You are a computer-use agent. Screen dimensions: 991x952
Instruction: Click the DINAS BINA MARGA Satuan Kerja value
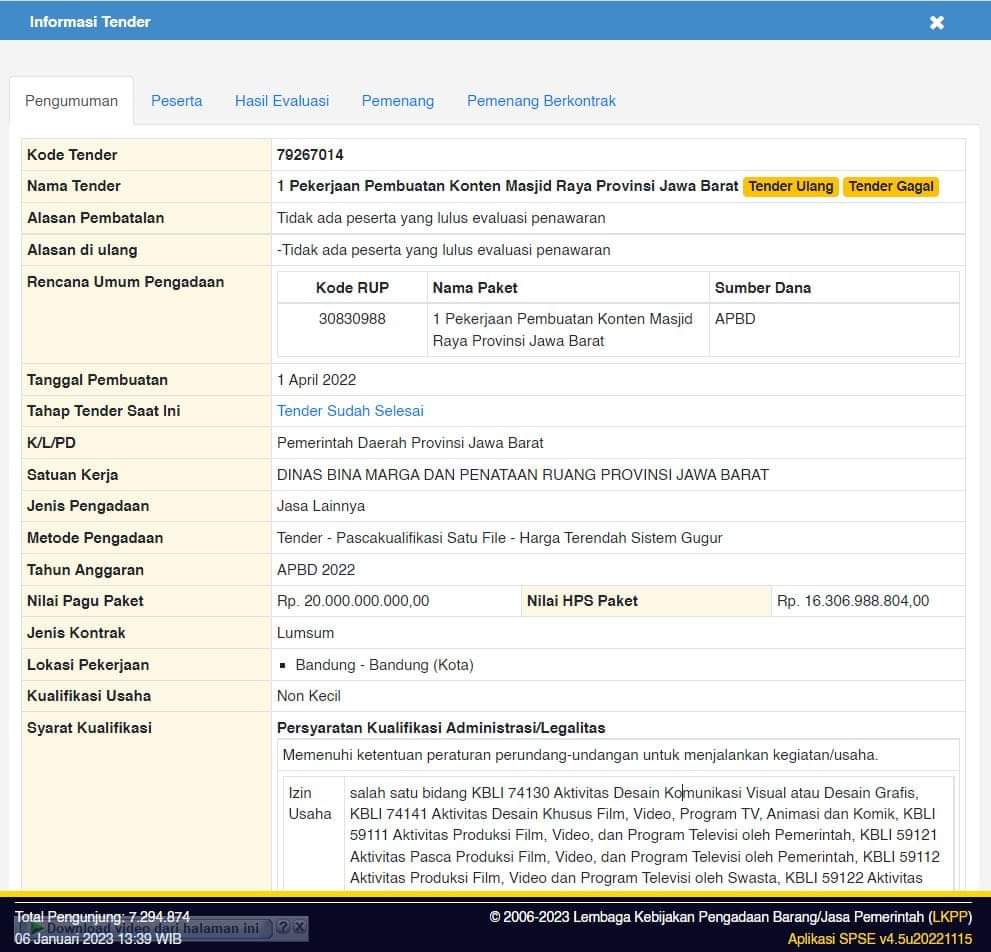point(523,475)
